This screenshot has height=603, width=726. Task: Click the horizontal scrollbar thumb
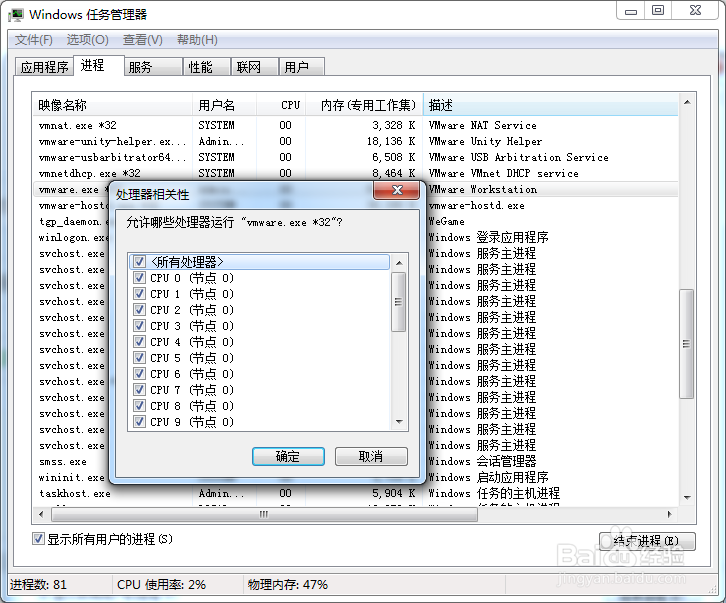point(264,514)
